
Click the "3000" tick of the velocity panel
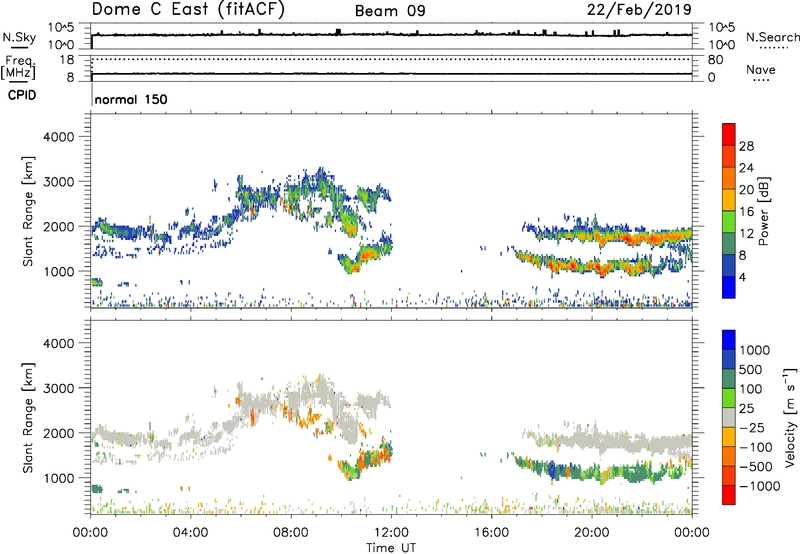59,388
